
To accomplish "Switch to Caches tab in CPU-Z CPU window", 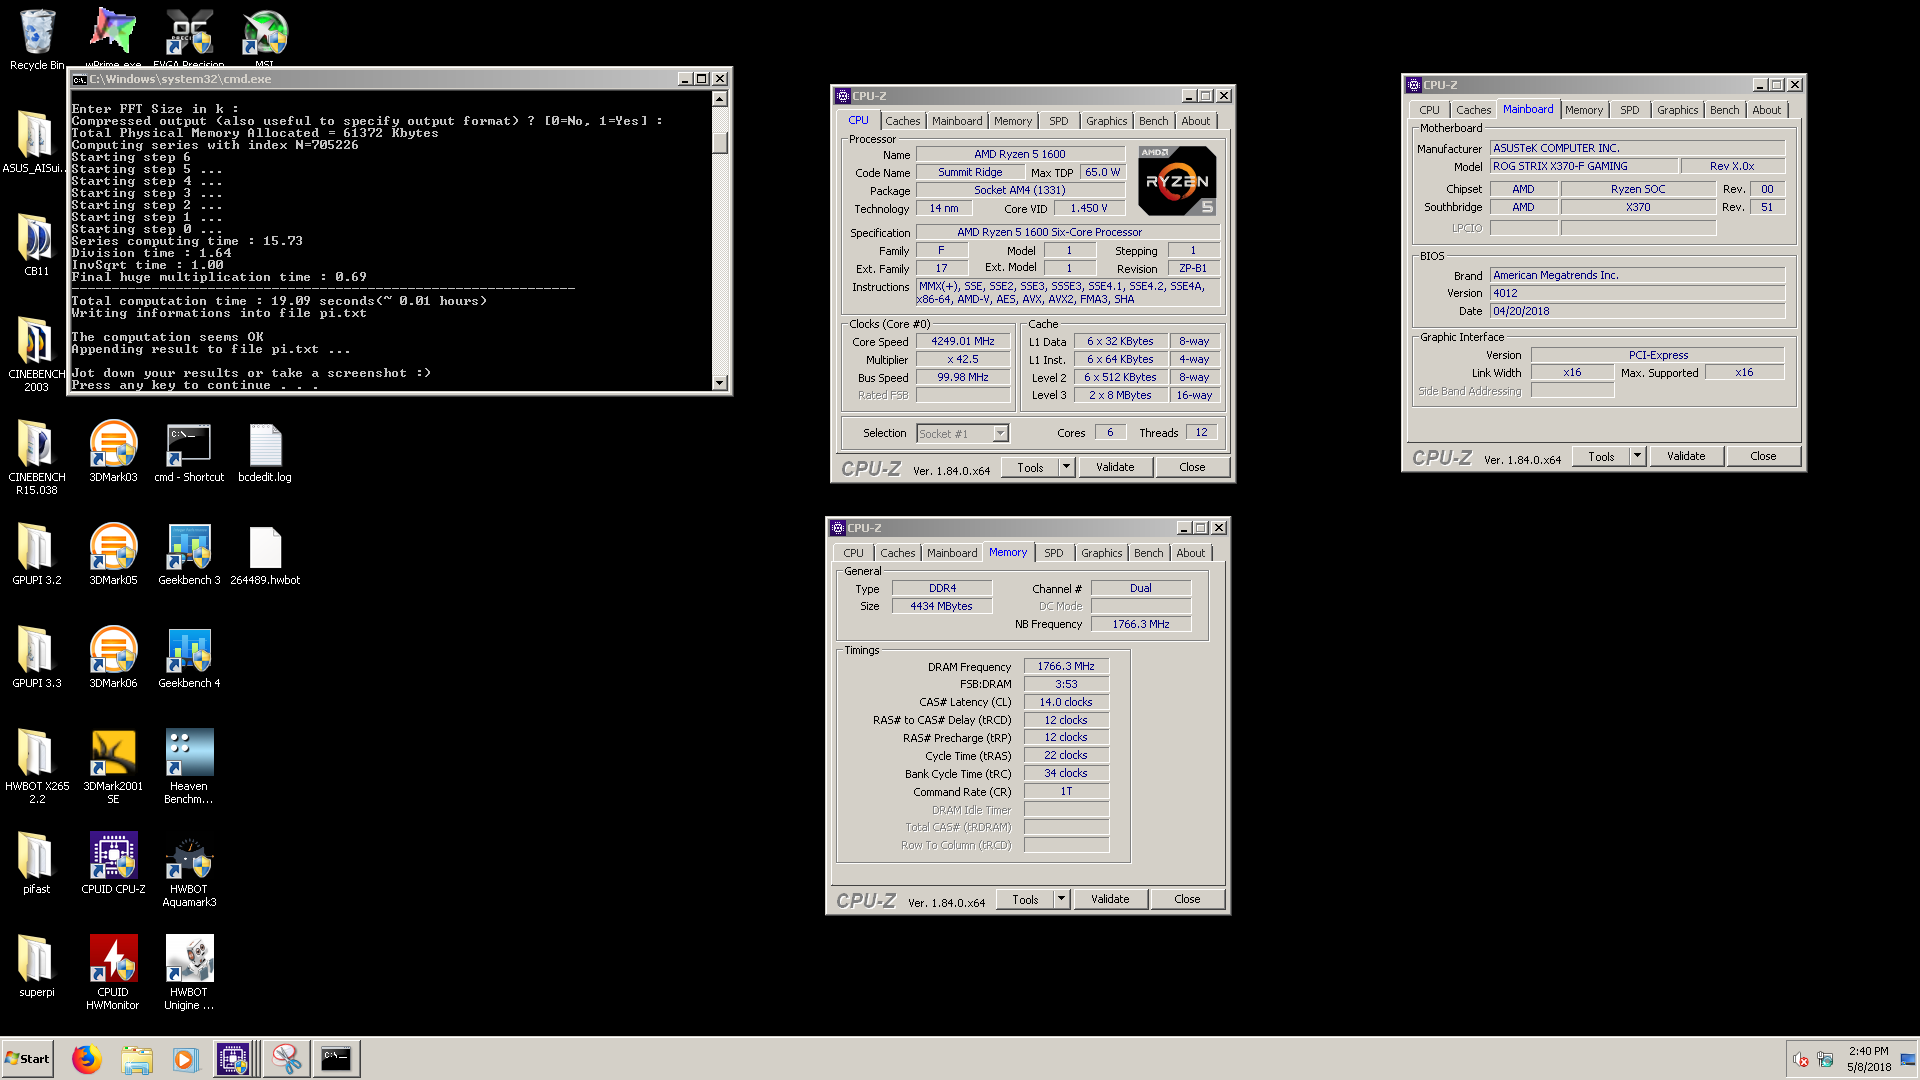I will [902, 121].
